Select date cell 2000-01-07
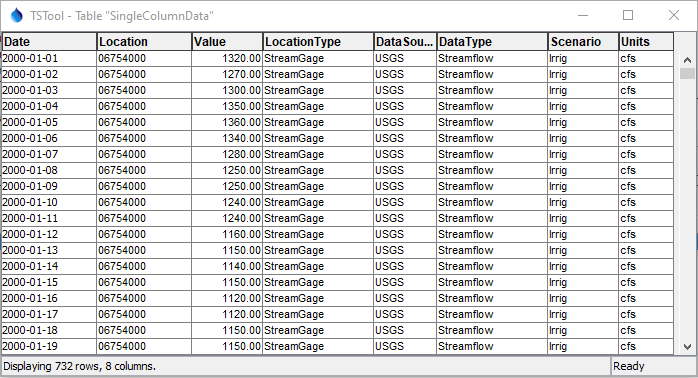 coord(49,154)
